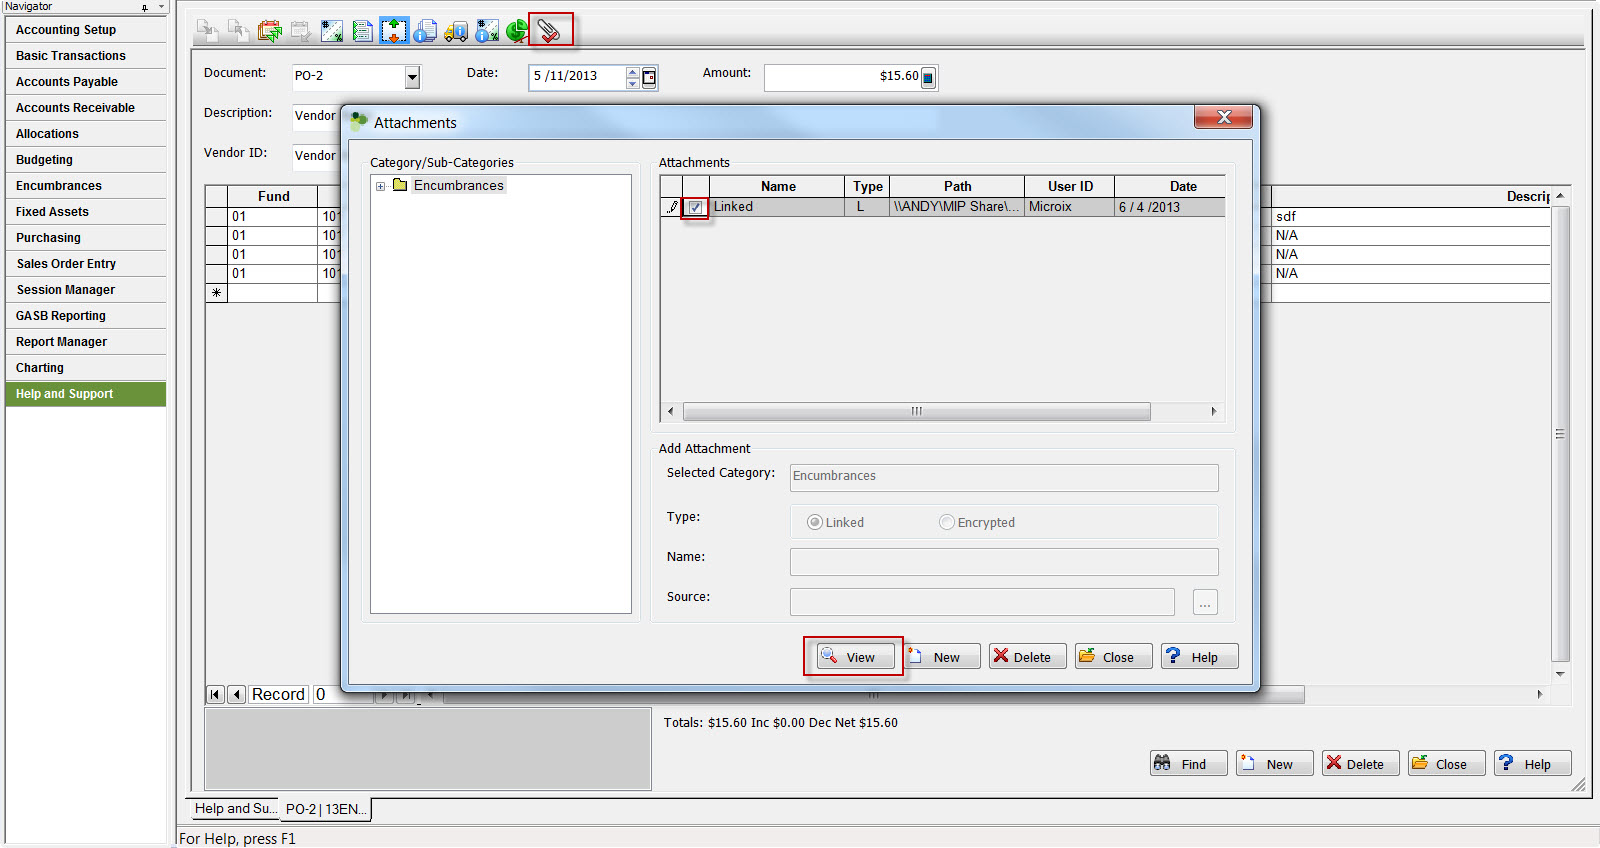
Task: Click the green dollar pie chart icon
Action: pyautogui.click(x=517, y=31)
